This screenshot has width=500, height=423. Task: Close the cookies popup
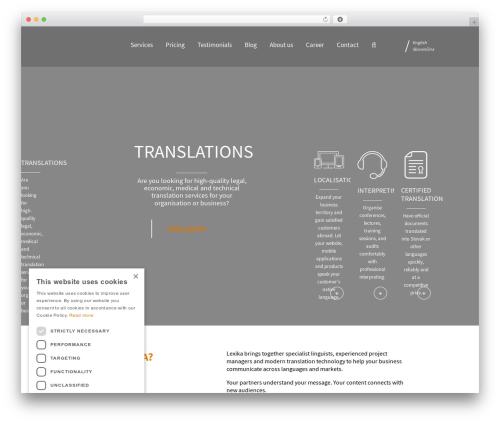[x=136, y=276]
